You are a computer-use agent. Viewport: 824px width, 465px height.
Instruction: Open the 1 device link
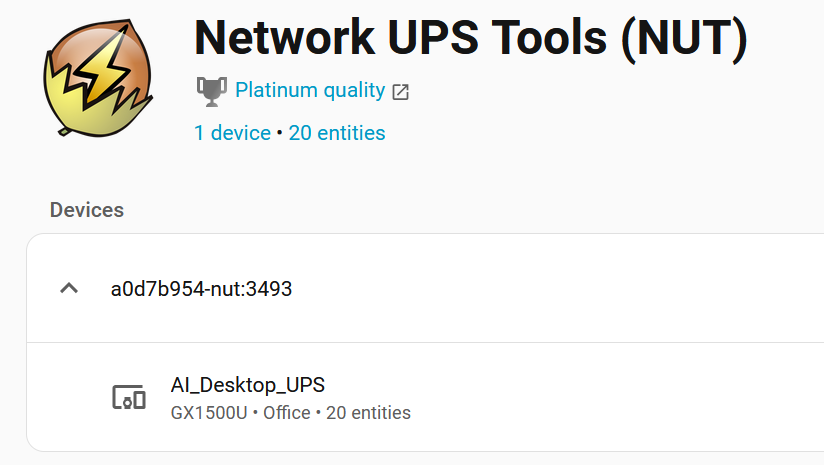pyautogui.click(x=232, y=133)
